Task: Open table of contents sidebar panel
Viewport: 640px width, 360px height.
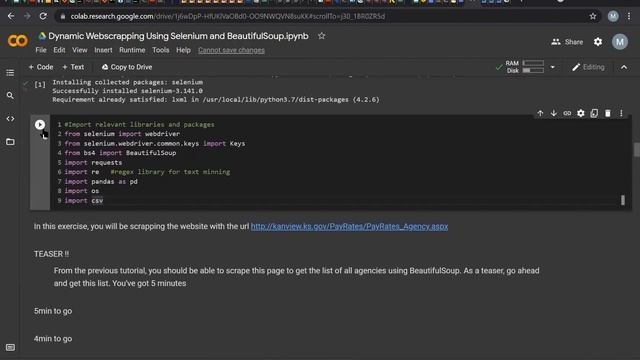Action: [10, 73]
